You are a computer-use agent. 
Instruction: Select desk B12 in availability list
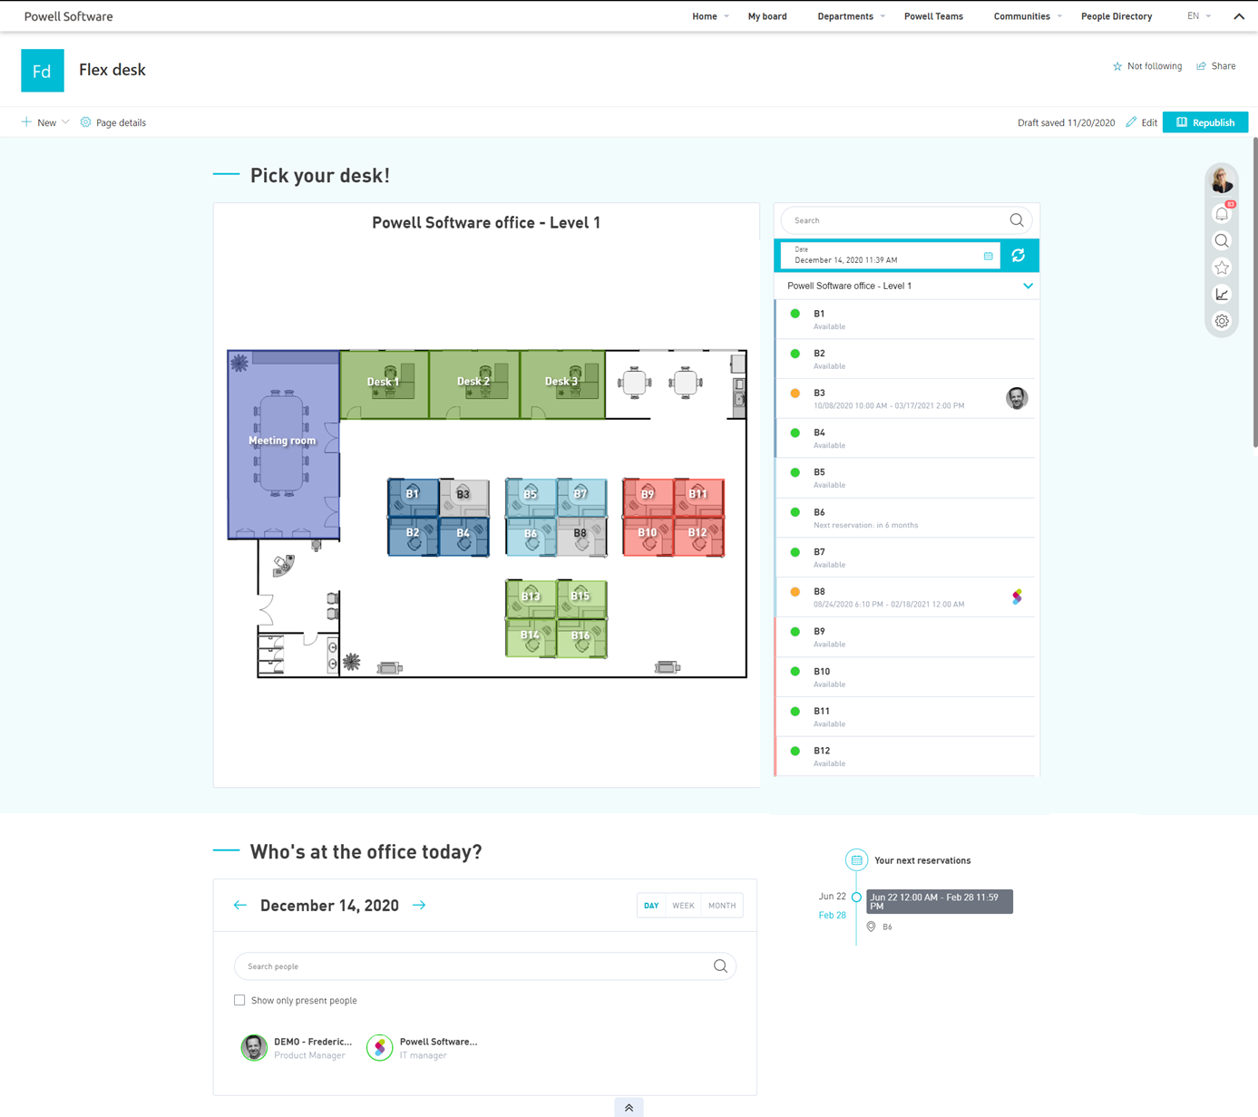click(x=907, y=756)
